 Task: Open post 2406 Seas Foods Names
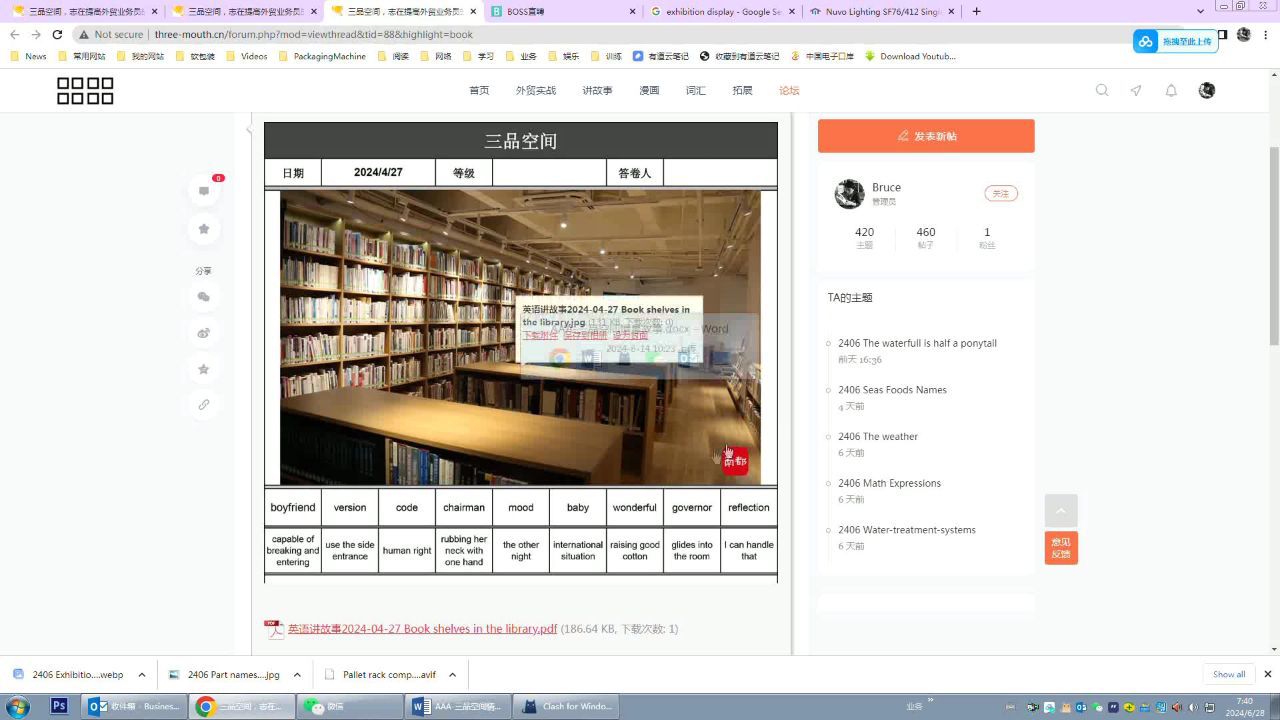pos(892,390)
